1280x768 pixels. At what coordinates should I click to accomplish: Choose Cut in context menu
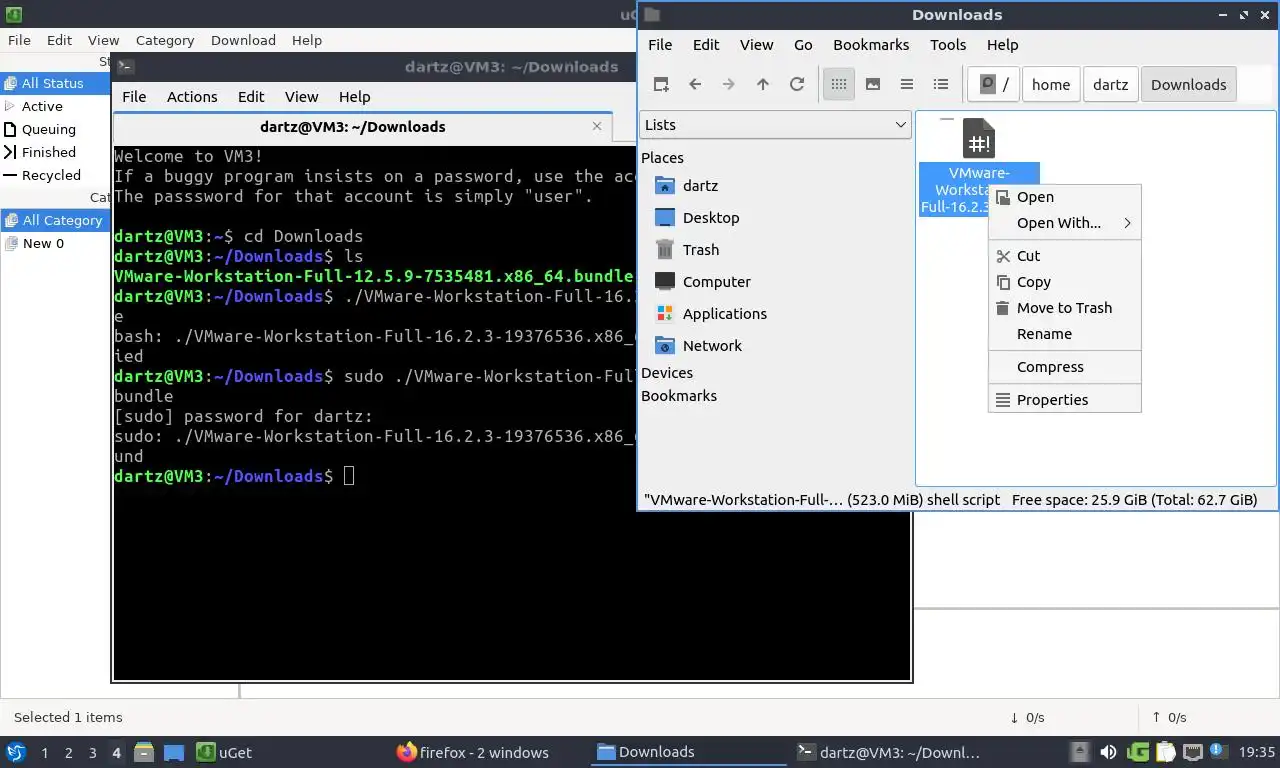point(1064,256)
